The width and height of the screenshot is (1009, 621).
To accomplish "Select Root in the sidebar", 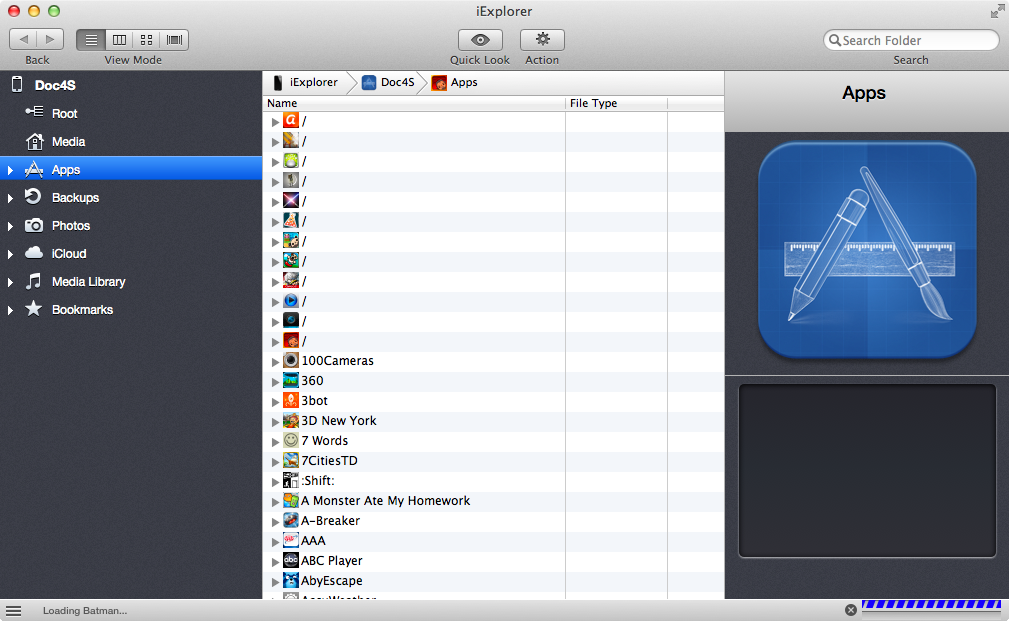I will point(64,114).
